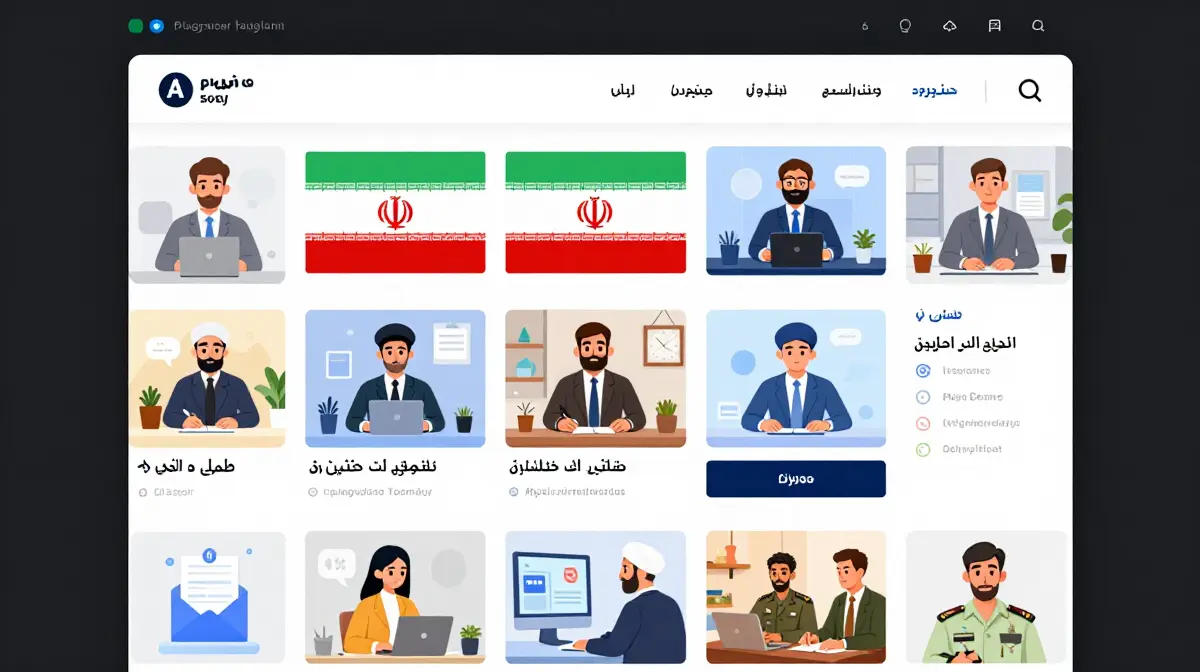The width and height of the screenshot is (1200, 672).
Task: Click the red circle icon in sidebar list
Action: pos(923,423)
